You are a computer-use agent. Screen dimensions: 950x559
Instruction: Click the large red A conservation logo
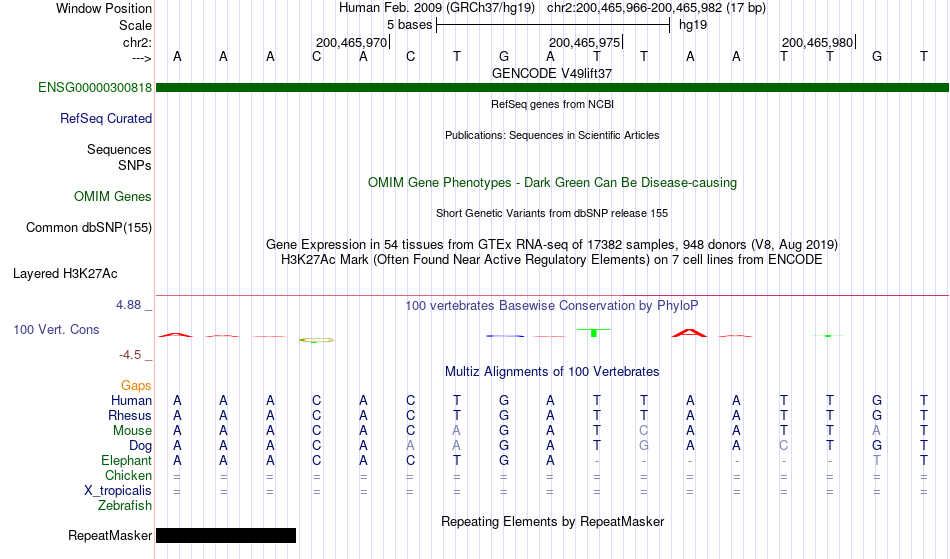click(689, 332)
